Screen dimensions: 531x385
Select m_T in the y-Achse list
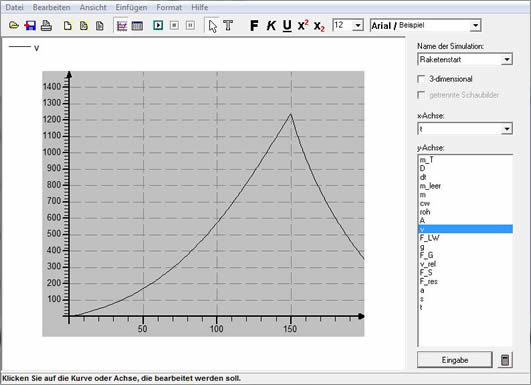pyautogui.click(x=466, y=159)
